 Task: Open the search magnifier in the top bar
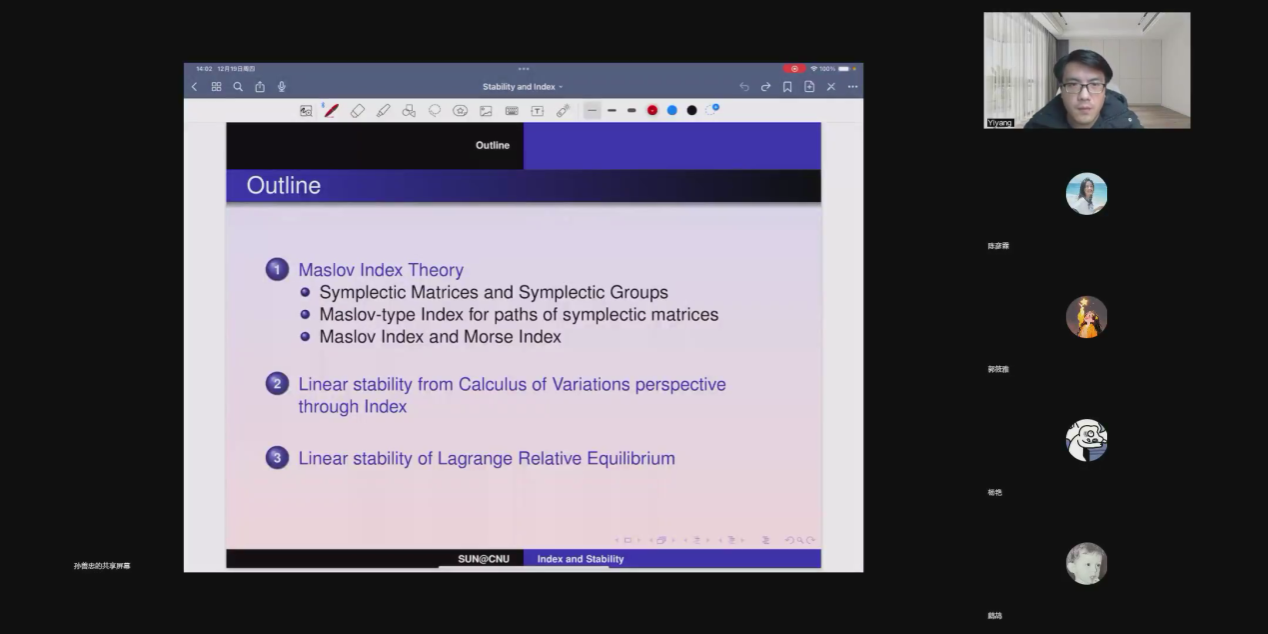pyautogui.click(x=238, y=87)
